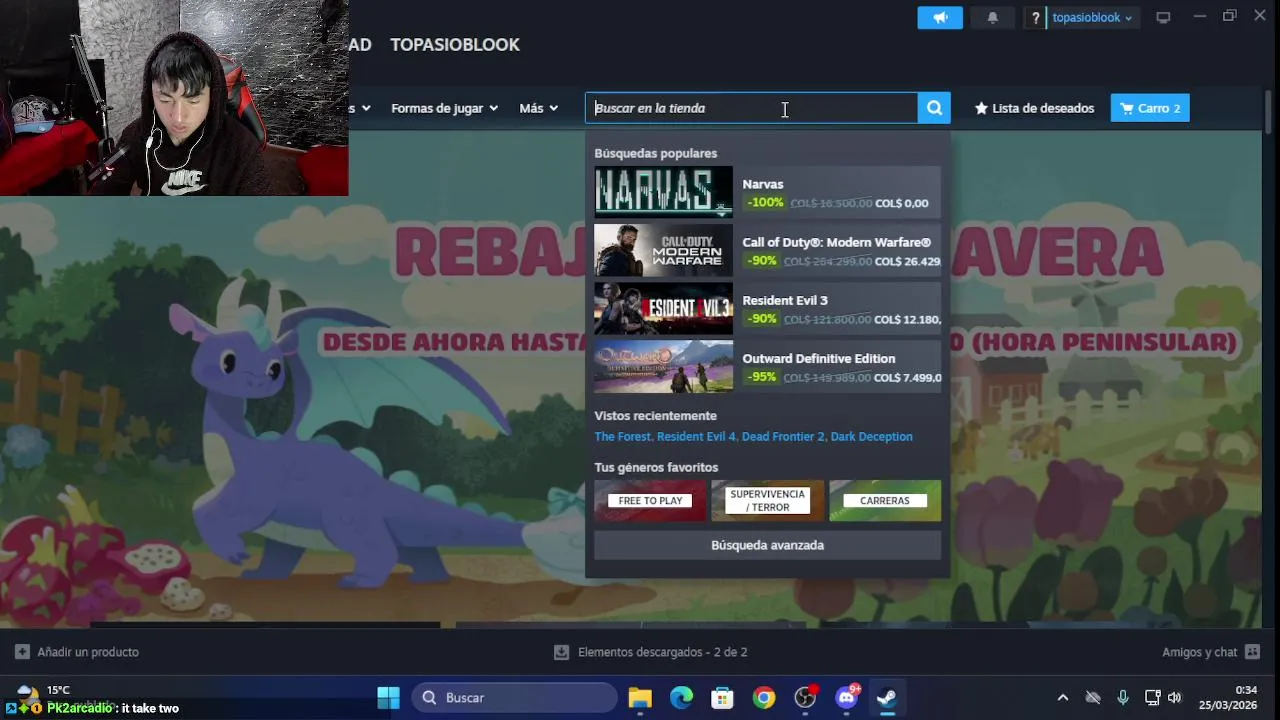Open Discord from taskbar
The width and height of the screenshot is (1280, 720).
tap(846, 698)
